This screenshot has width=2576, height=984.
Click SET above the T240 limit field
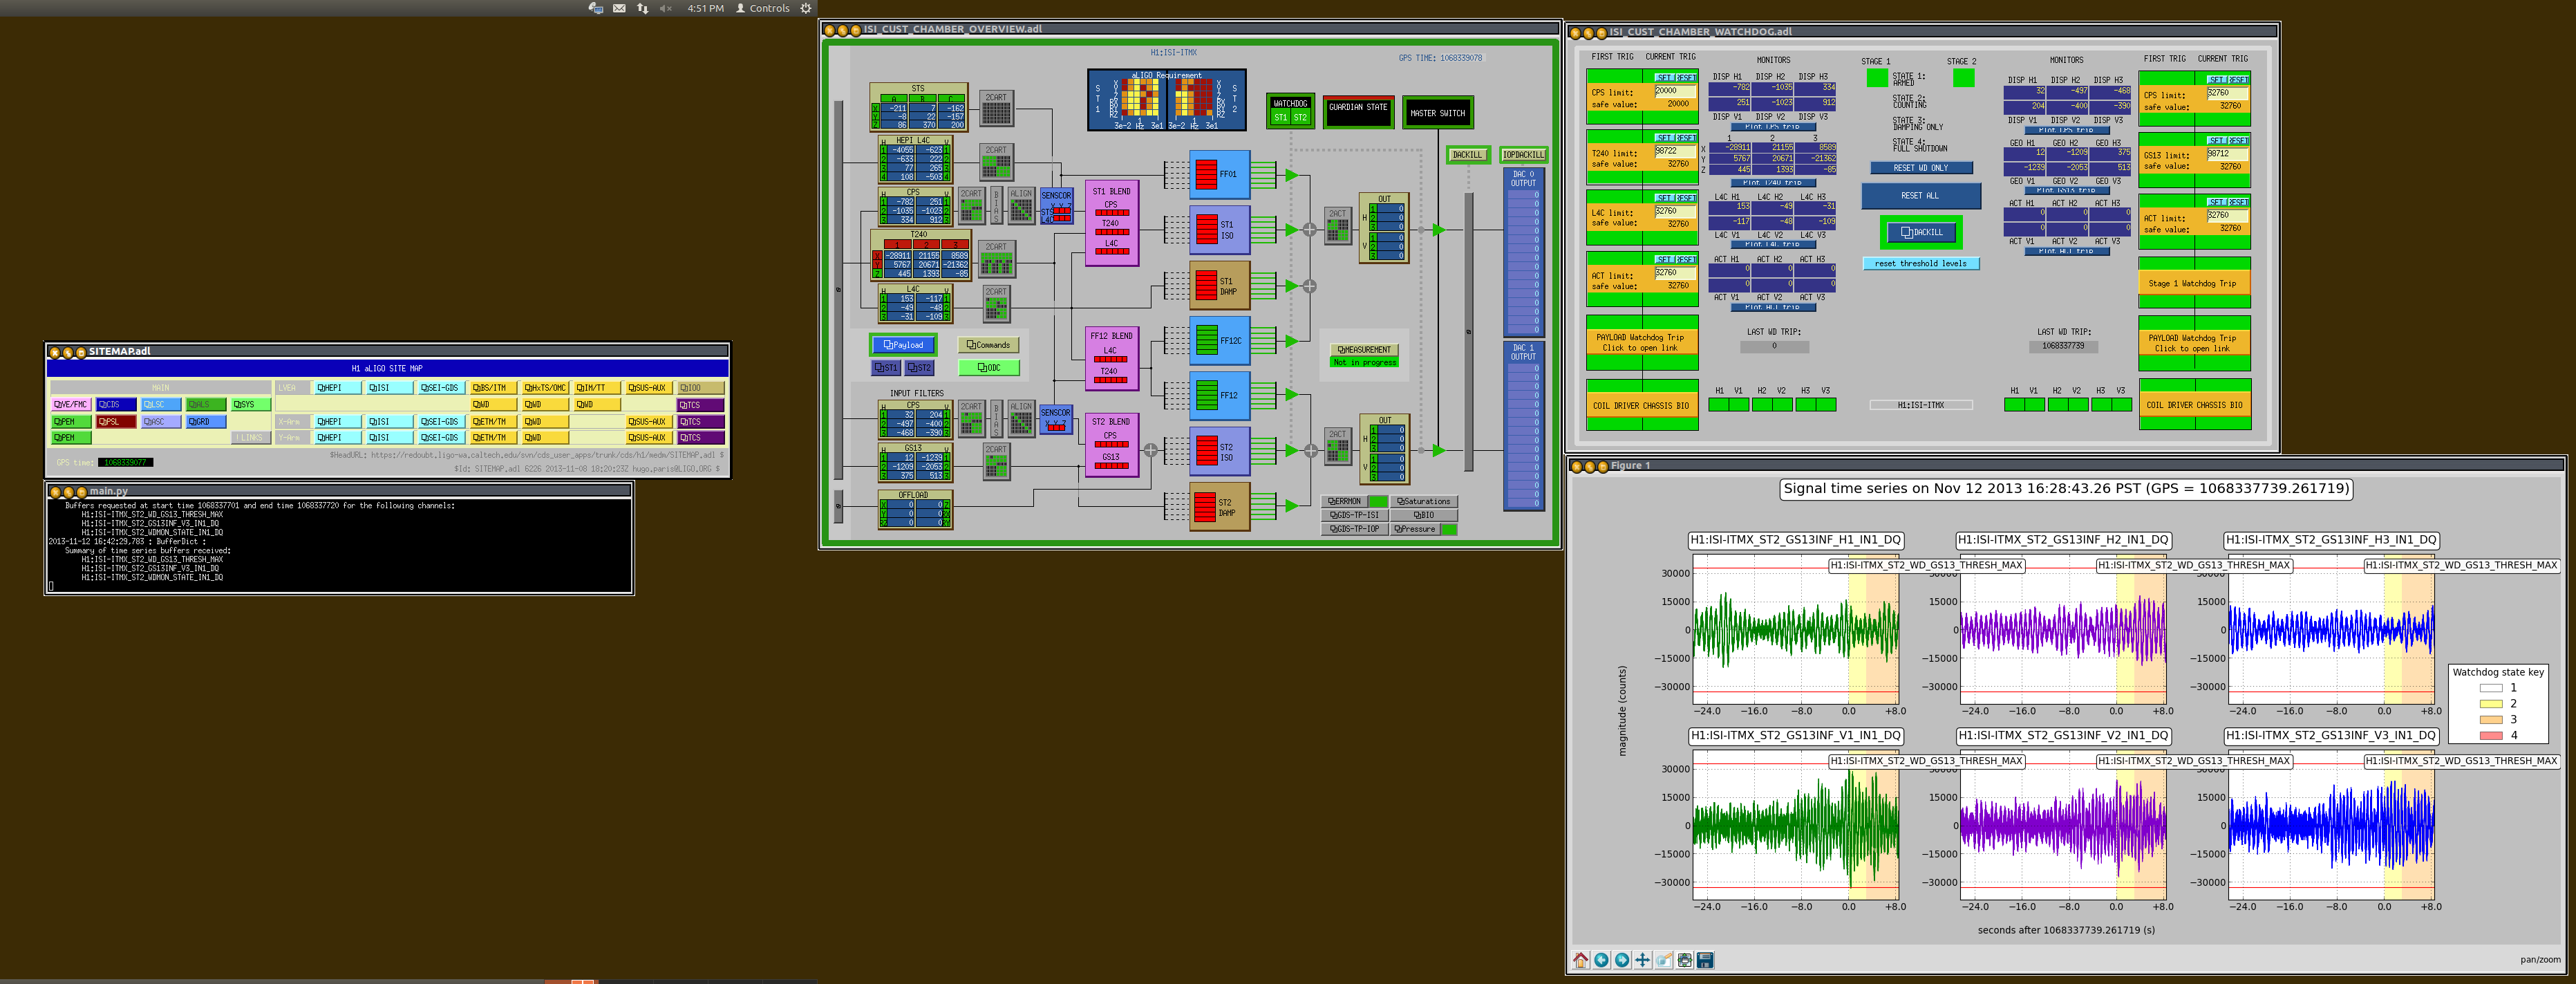(x=1664, y=138)
